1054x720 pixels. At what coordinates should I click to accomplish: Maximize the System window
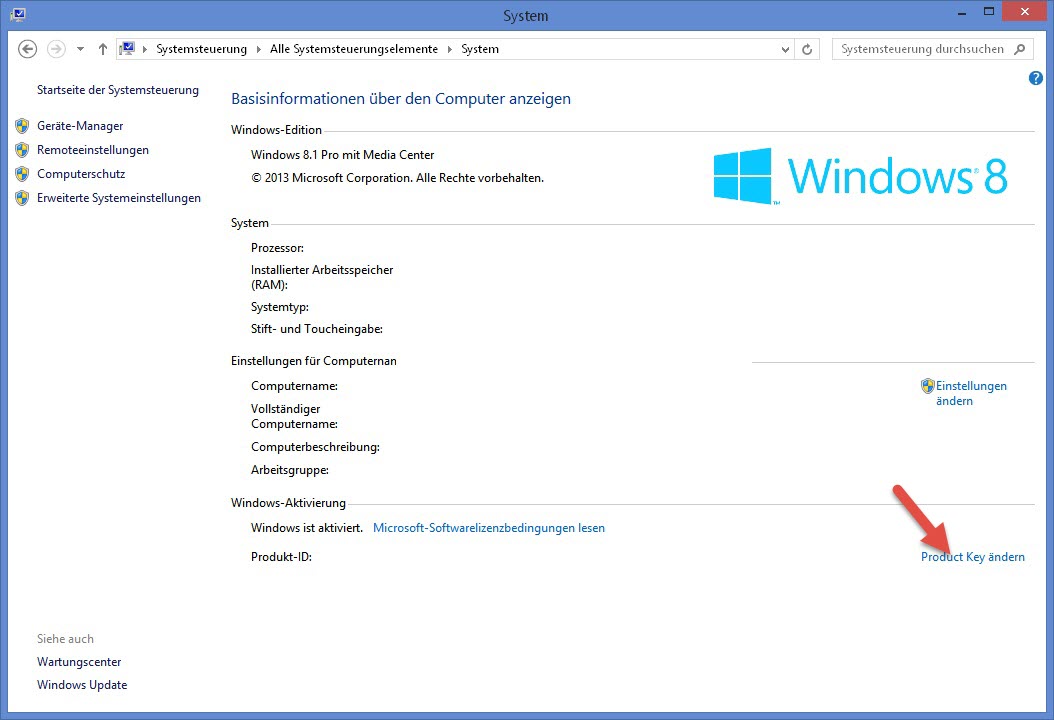(989, 11)
